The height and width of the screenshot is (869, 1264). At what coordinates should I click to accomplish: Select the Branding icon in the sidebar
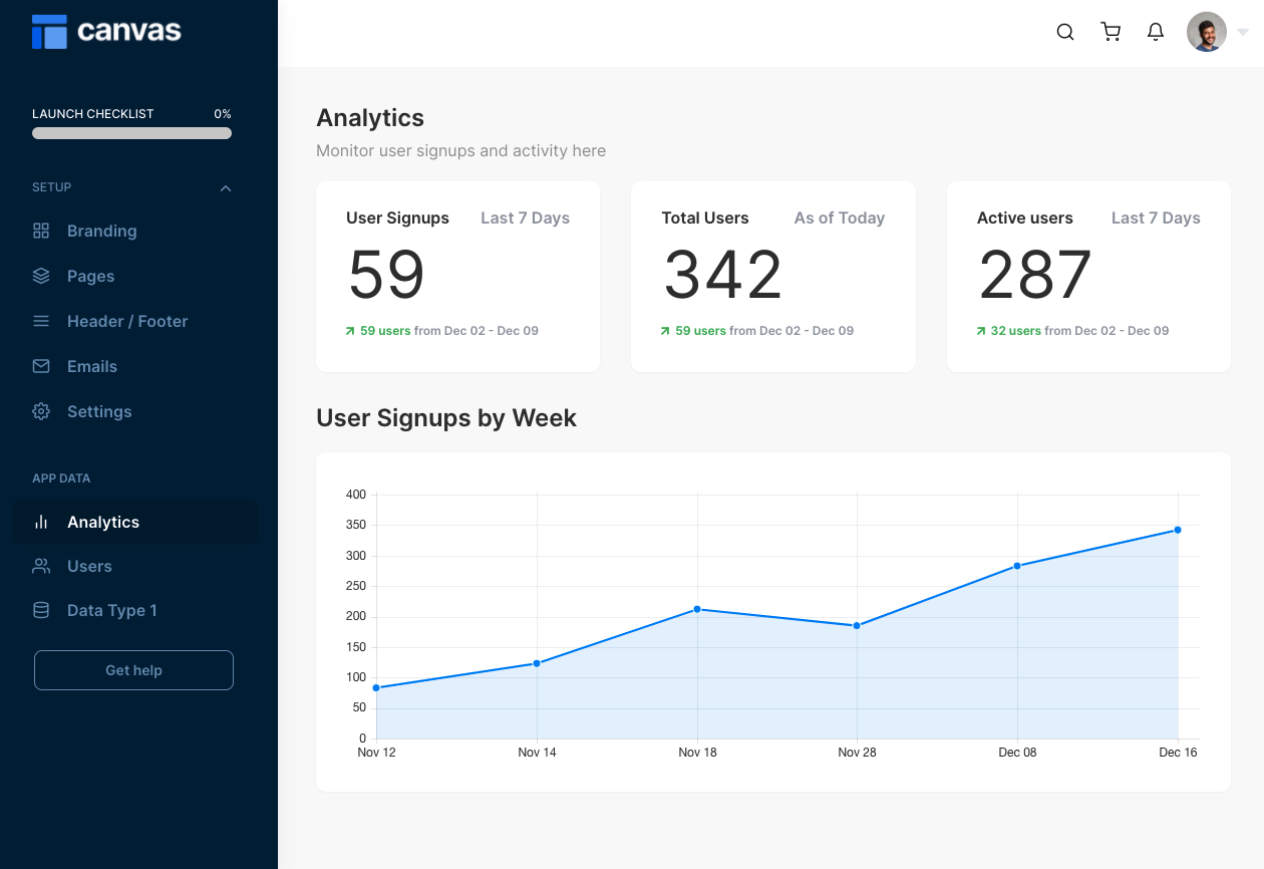coord(41,231)
